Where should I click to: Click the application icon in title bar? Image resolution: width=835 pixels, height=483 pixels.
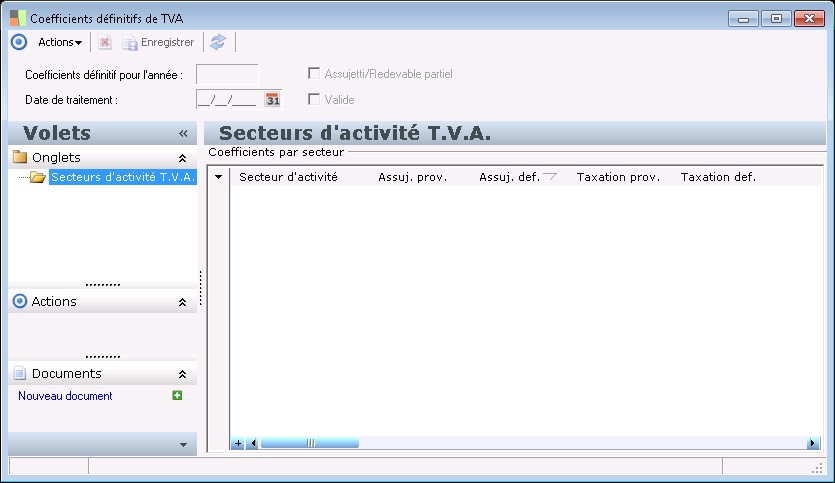pos(18,18)
